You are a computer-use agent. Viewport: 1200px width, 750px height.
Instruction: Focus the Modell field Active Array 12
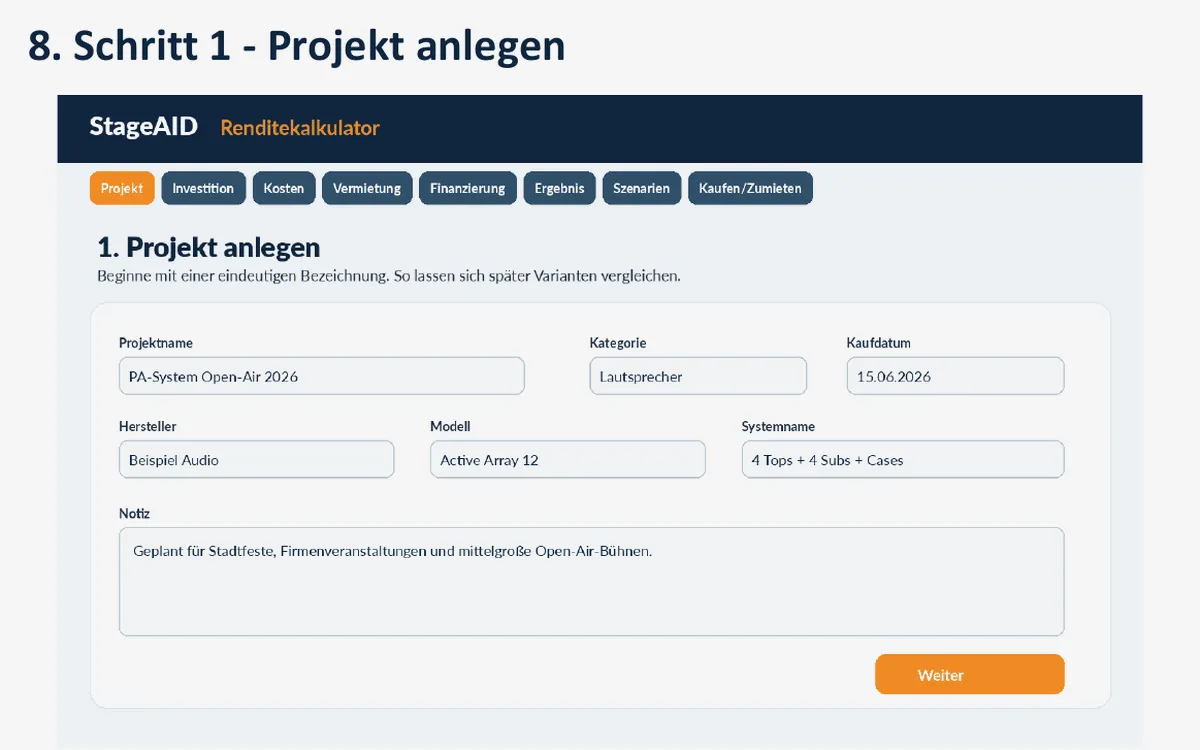568,460
